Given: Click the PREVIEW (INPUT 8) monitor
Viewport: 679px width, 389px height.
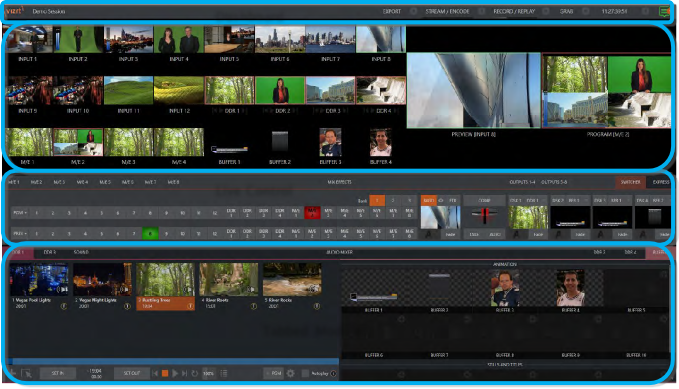Looking at the screenshot, I should pos(473,91).
